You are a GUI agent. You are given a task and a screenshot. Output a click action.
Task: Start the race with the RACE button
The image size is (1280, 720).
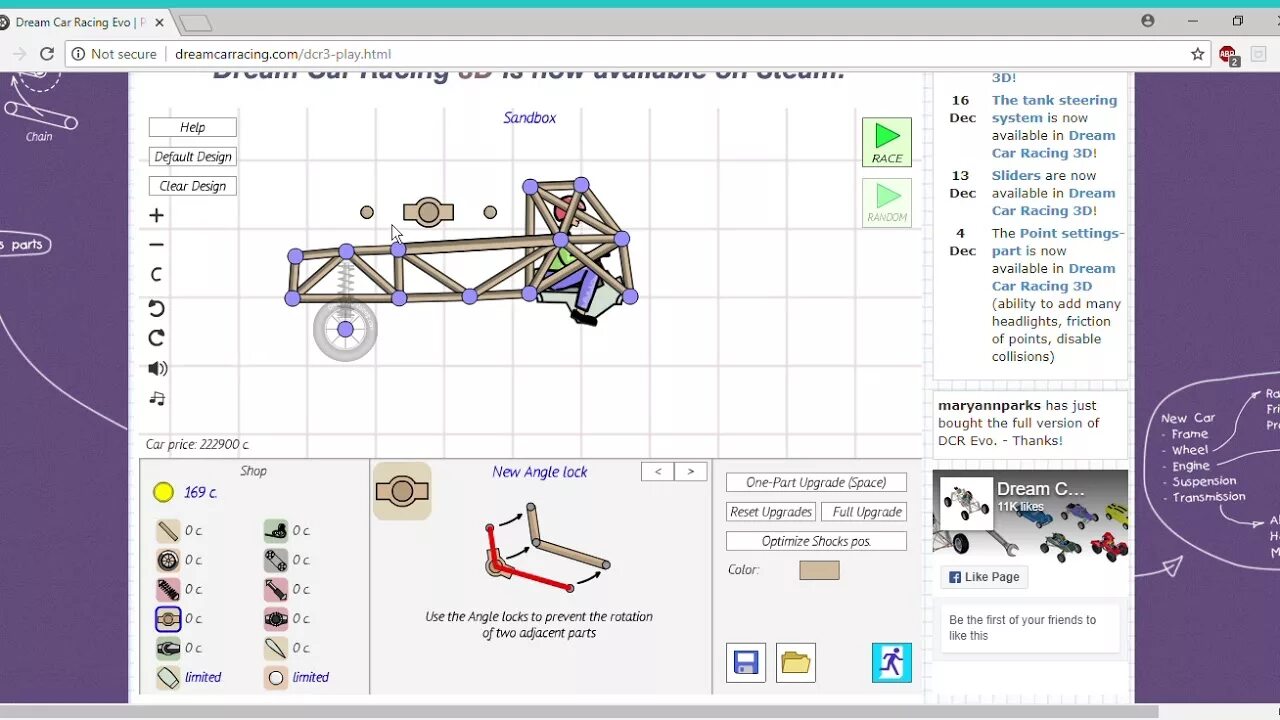(887, 142)
